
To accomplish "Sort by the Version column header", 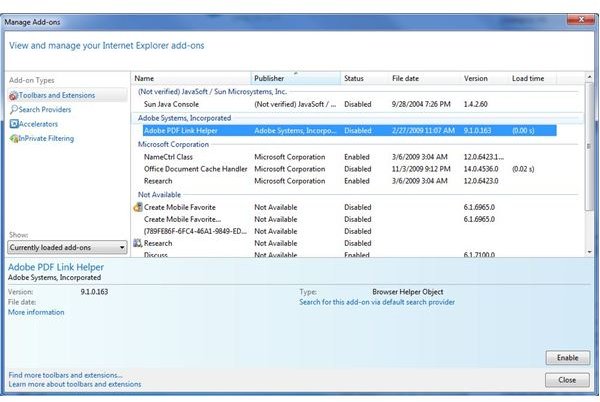I will [x=484, y=78].
